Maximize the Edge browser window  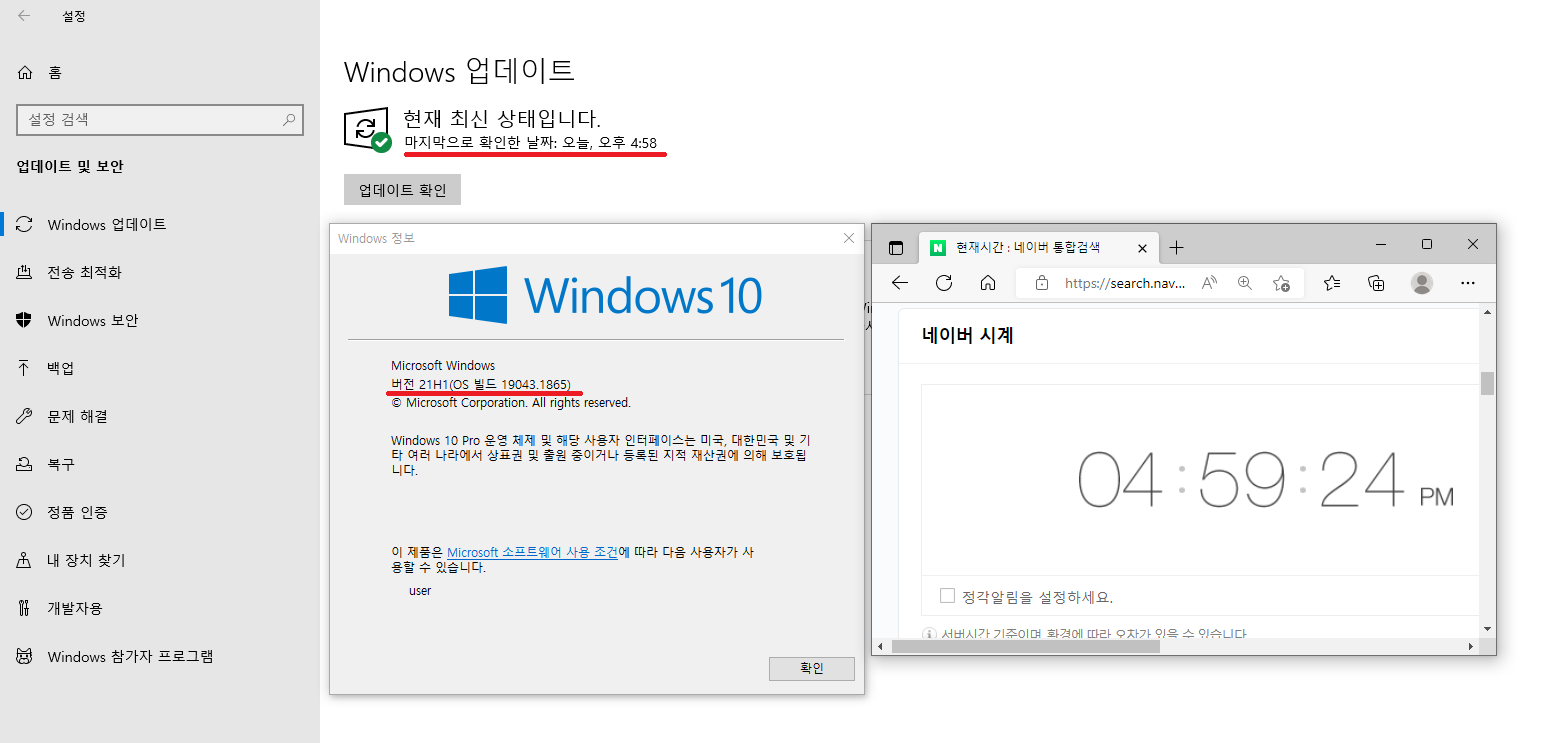tap(1427, 244)
